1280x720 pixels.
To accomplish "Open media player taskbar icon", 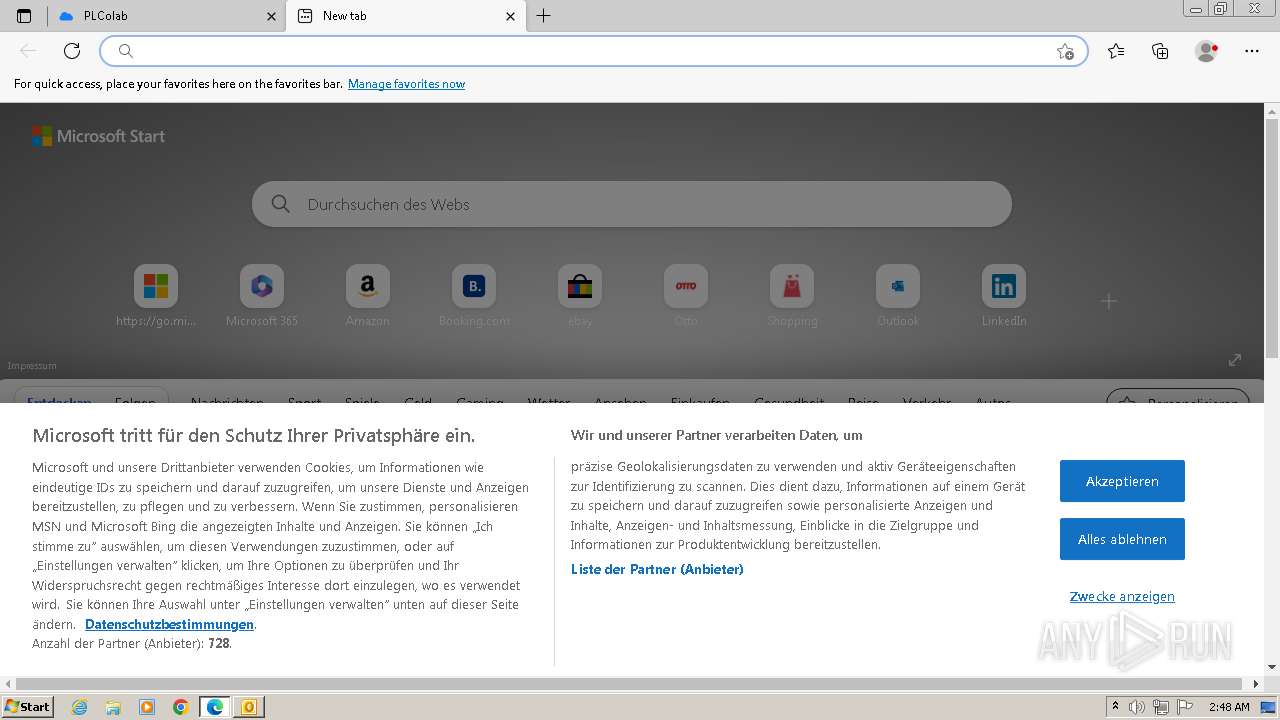I will 147,707.
